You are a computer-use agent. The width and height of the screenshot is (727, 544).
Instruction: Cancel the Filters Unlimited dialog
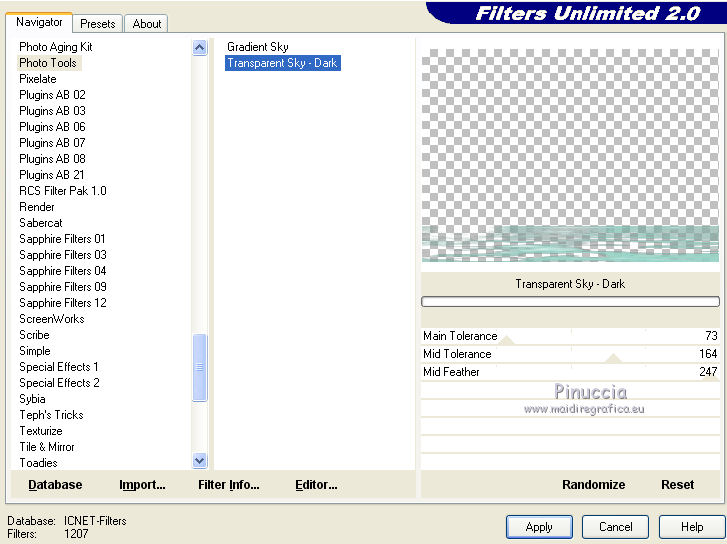point(615,527)
